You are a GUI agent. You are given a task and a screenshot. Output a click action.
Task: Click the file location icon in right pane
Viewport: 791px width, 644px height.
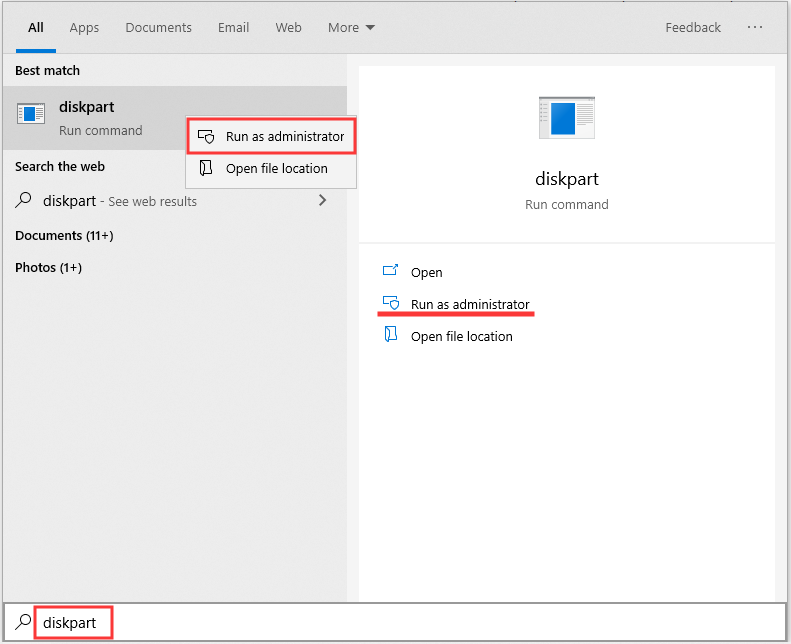pyautogui.click(x=391, y=335)
